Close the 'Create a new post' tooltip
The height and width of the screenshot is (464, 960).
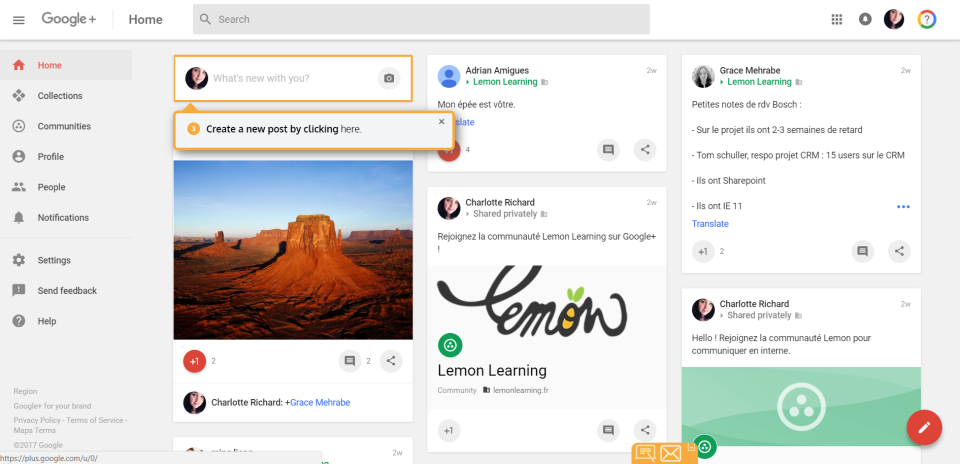442,122
